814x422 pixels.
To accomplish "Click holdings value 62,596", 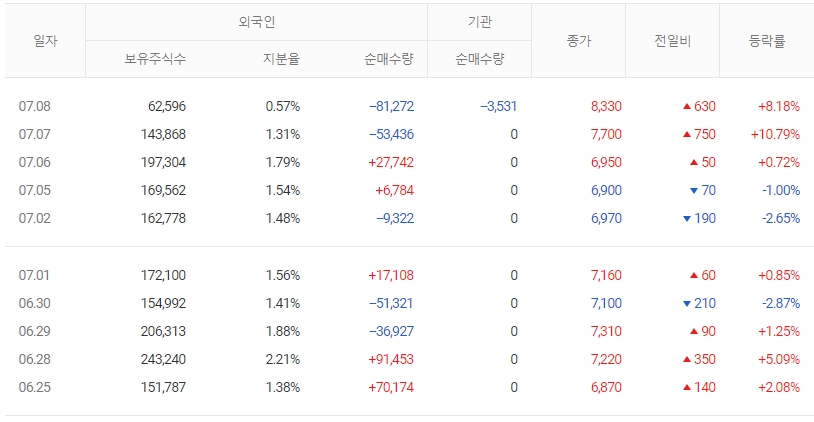I will click(x=167, y=106).
